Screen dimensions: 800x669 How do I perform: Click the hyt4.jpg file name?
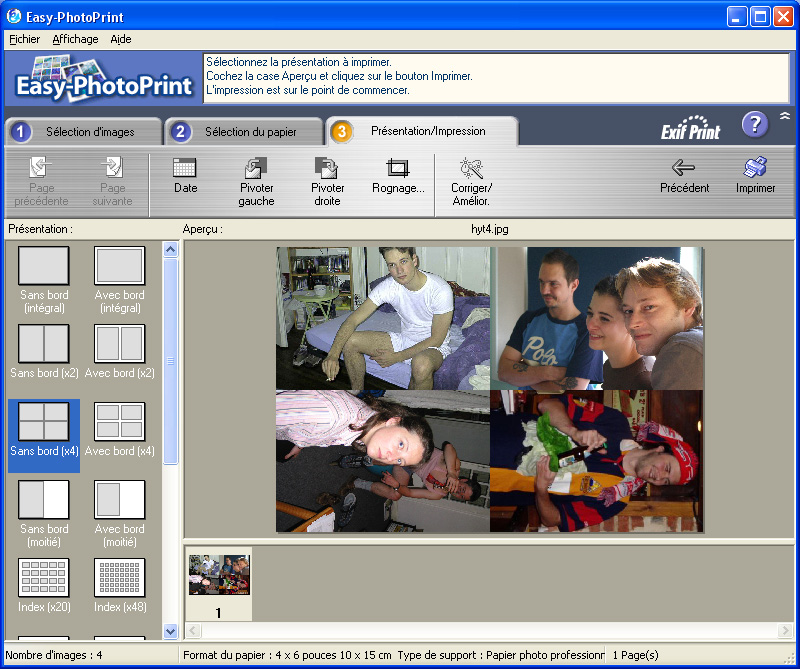[490, 229]
